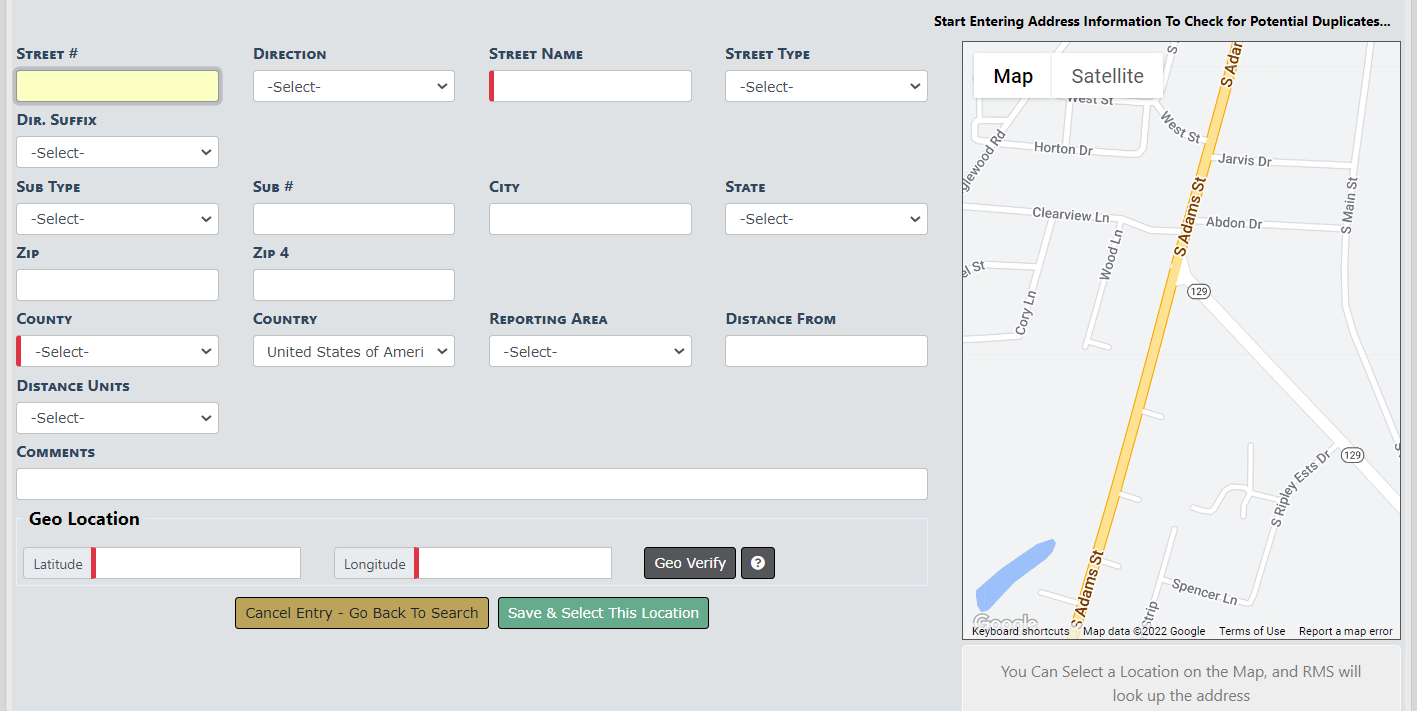Click into the Latitude field

click(198, 563)
